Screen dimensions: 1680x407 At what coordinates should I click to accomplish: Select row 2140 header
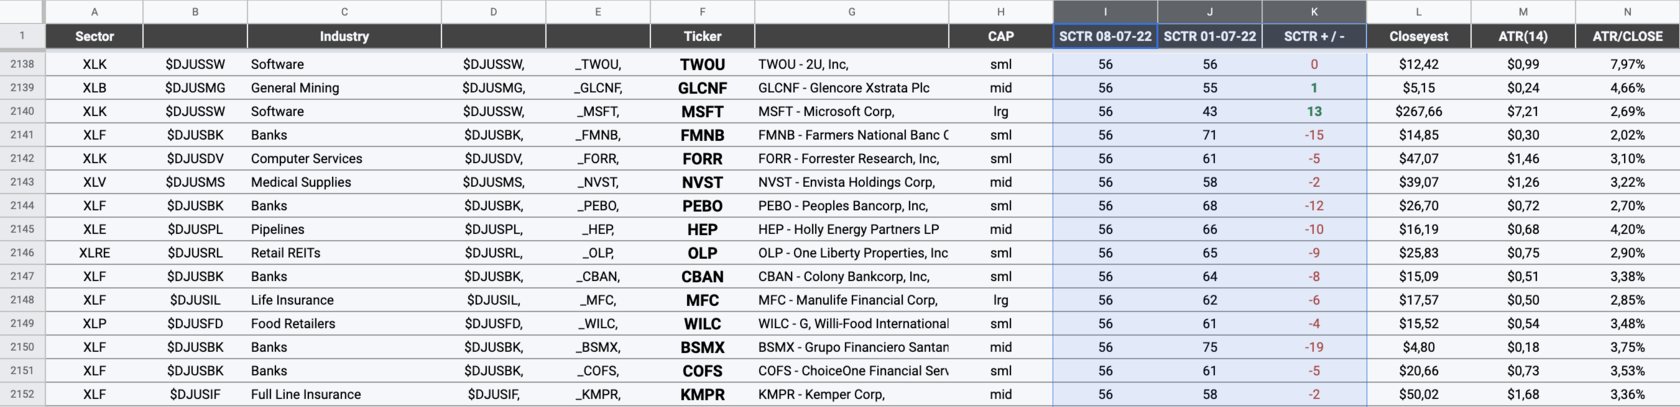(x=22, y=111)
